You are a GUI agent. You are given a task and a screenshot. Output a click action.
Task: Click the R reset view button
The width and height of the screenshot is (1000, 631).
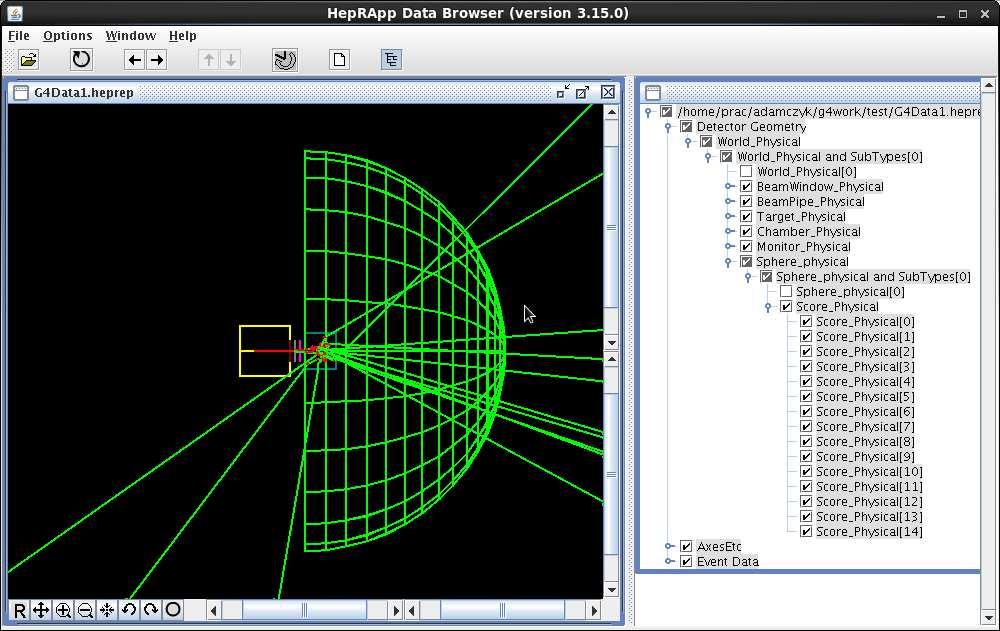20,611
